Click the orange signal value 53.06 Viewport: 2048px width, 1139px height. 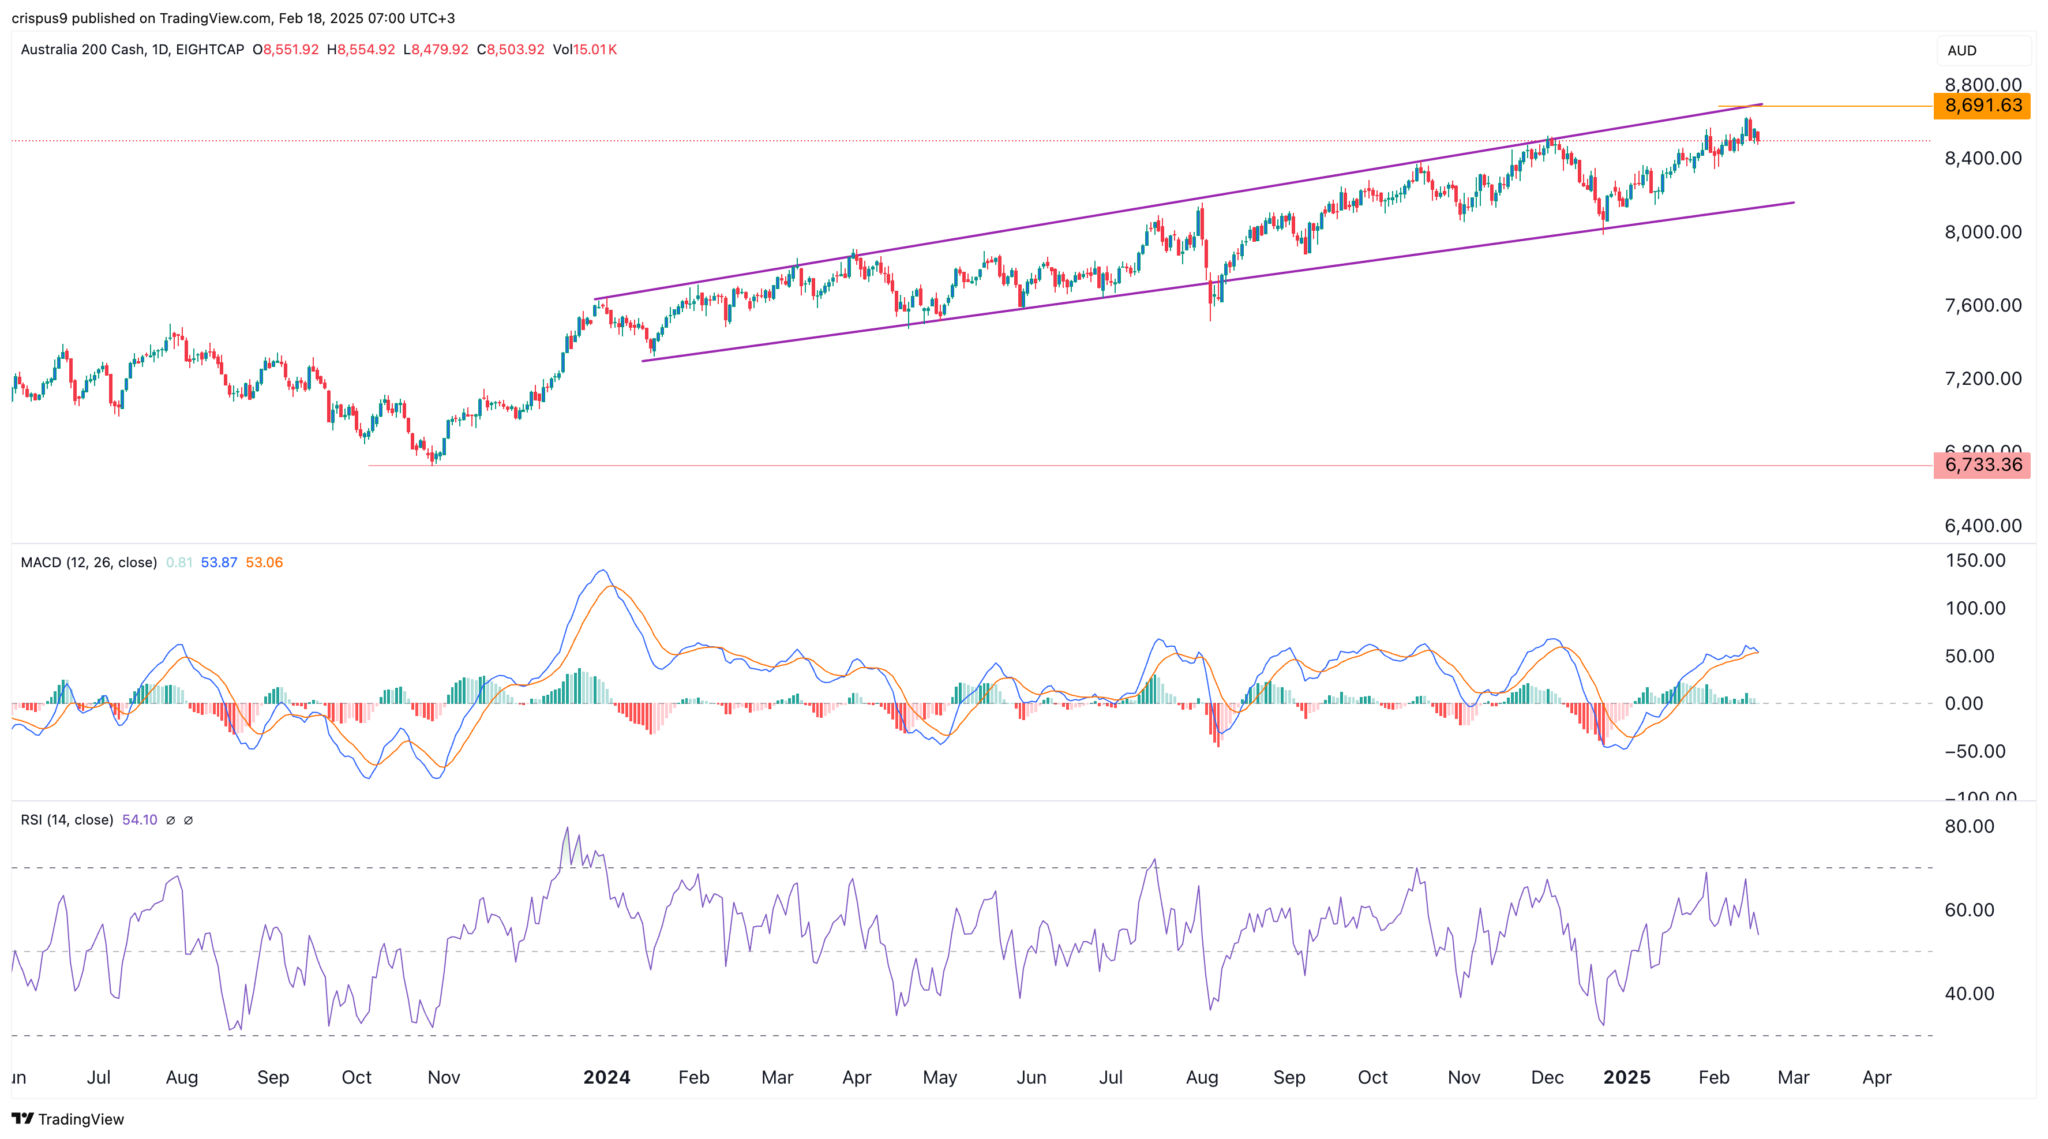264,562
